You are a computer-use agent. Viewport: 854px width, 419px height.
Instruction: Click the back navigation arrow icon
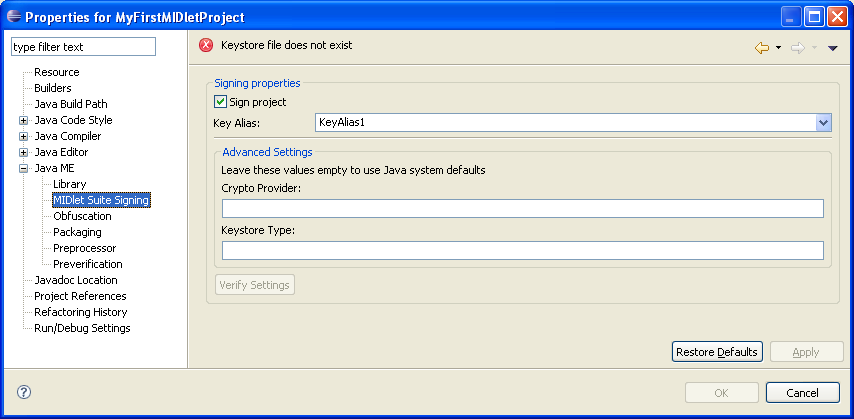coord(761,48)
